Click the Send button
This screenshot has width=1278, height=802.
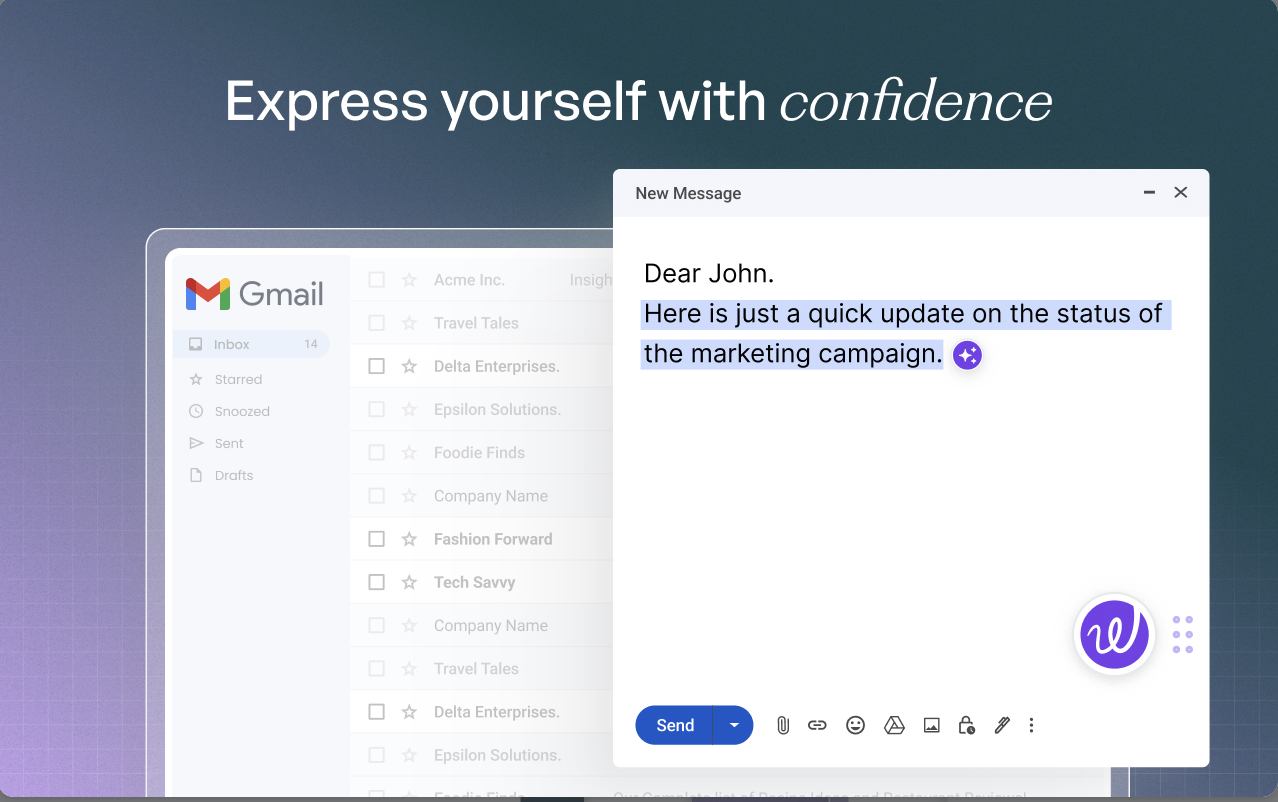(673, 725)
